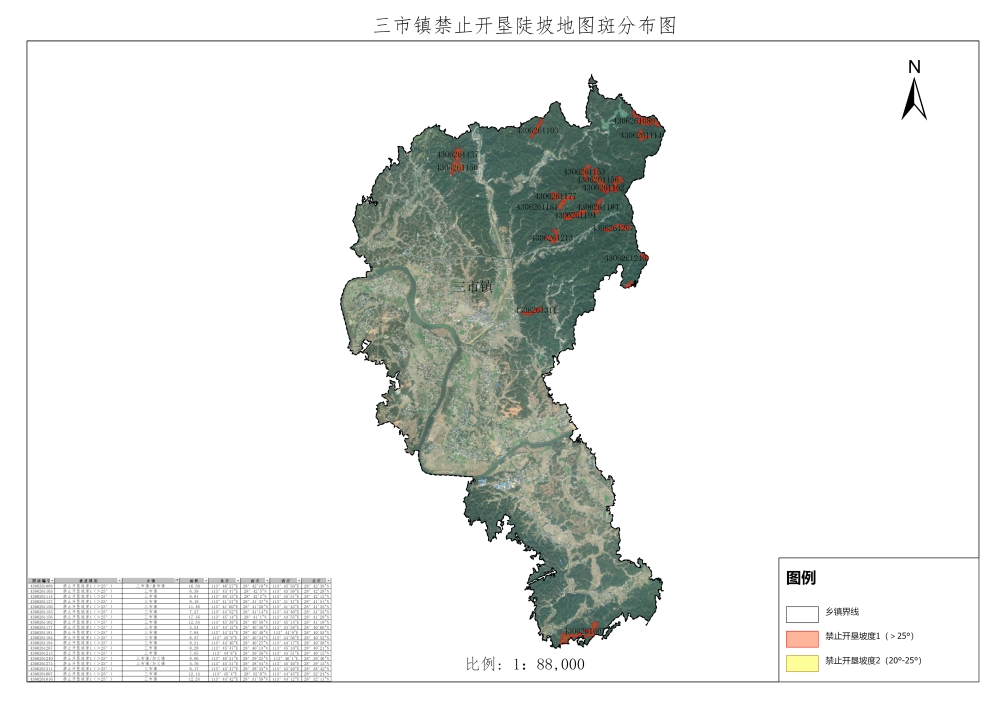Click the red patch labeled 4306261150

(x=456, y=168)
